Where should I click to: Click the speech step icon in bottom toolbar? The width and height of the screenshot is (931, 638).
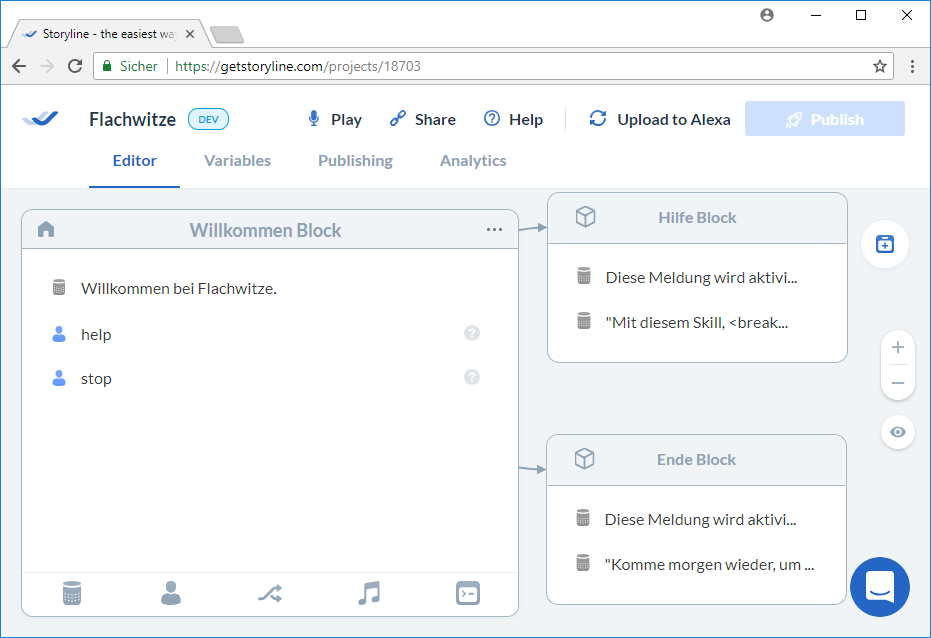(72, 593)
